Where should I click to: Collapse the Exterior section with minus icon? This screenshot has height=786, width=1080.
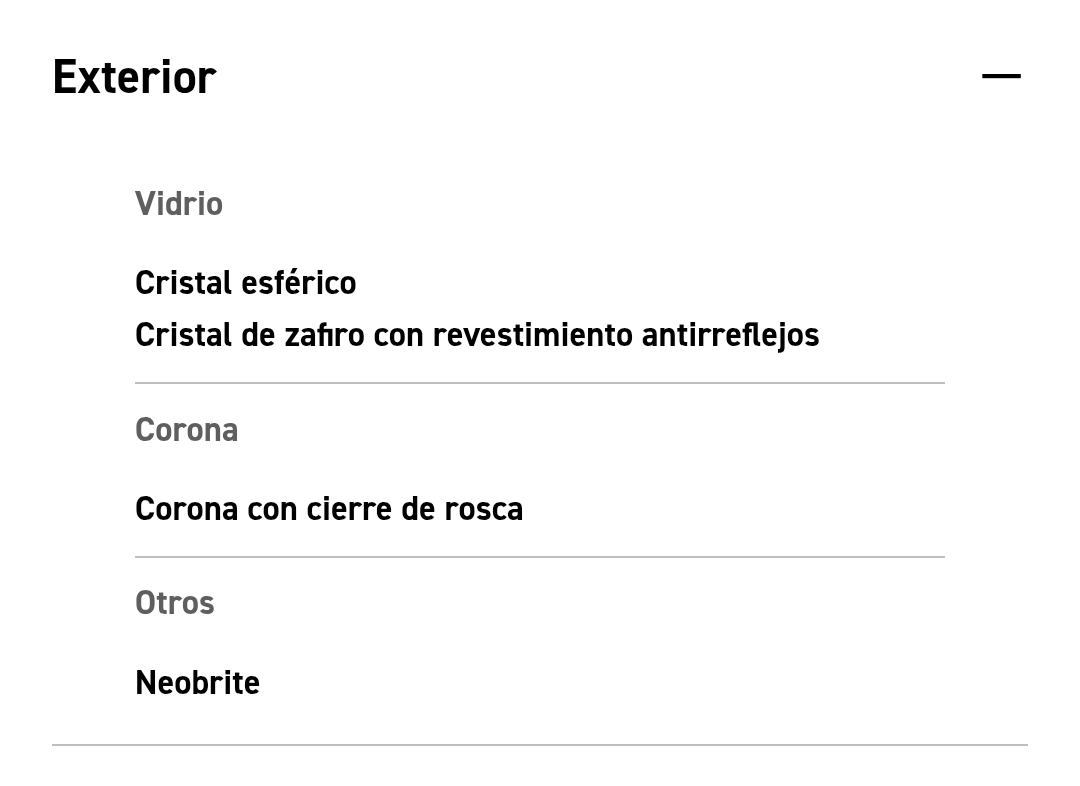pyautogui.click(x=1001, y=76)
